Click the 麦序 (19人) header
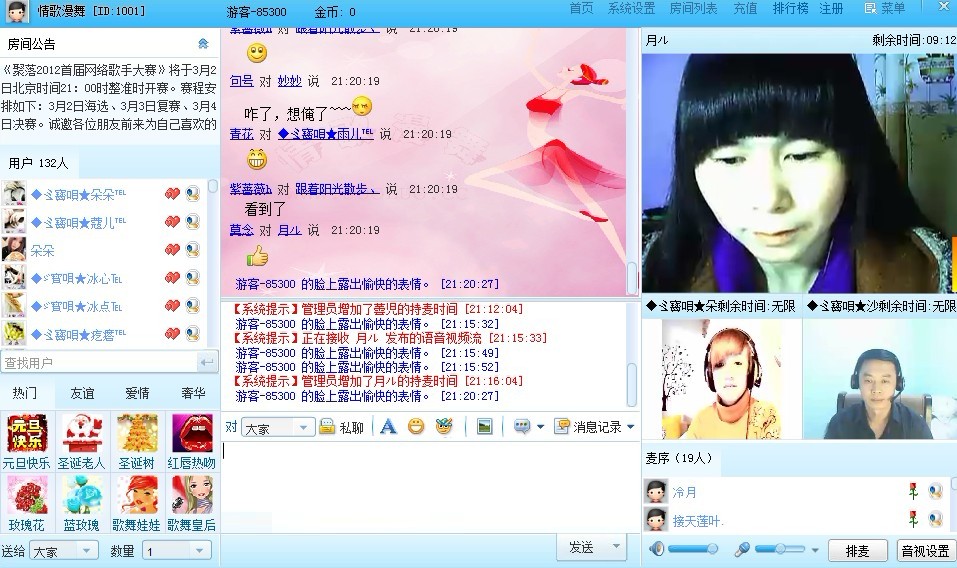Image resolution: width=957 pixels, height=568 pixels. (679, 458)
